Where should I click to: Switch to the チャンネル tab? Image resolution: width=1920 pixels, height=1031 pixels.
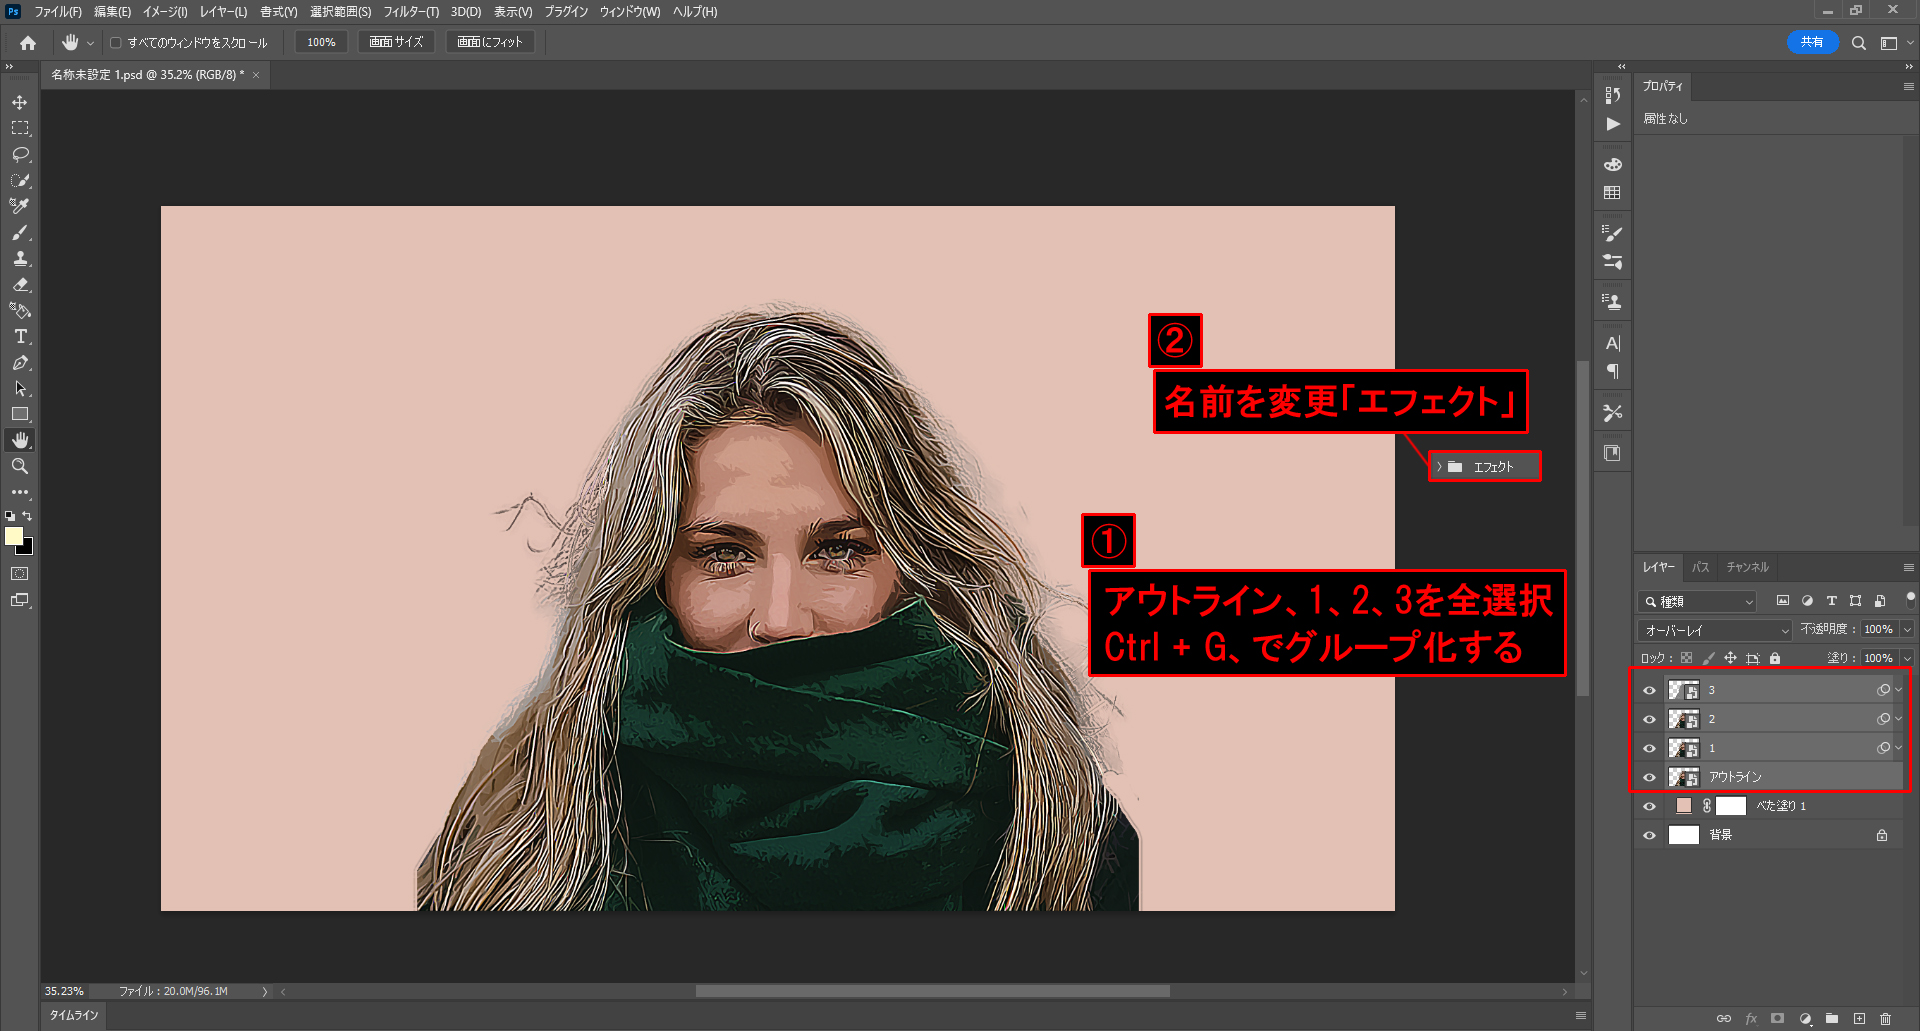[1747, 567]
